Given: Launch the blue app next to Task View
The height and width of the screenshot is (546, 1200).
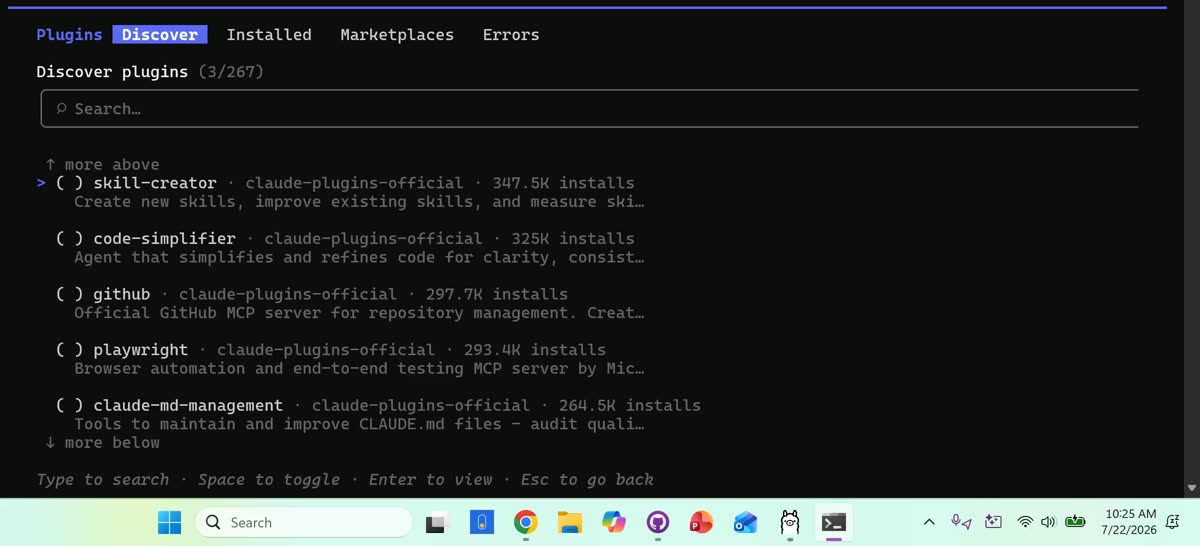Looking at the screenshot, I should [481, 522].
